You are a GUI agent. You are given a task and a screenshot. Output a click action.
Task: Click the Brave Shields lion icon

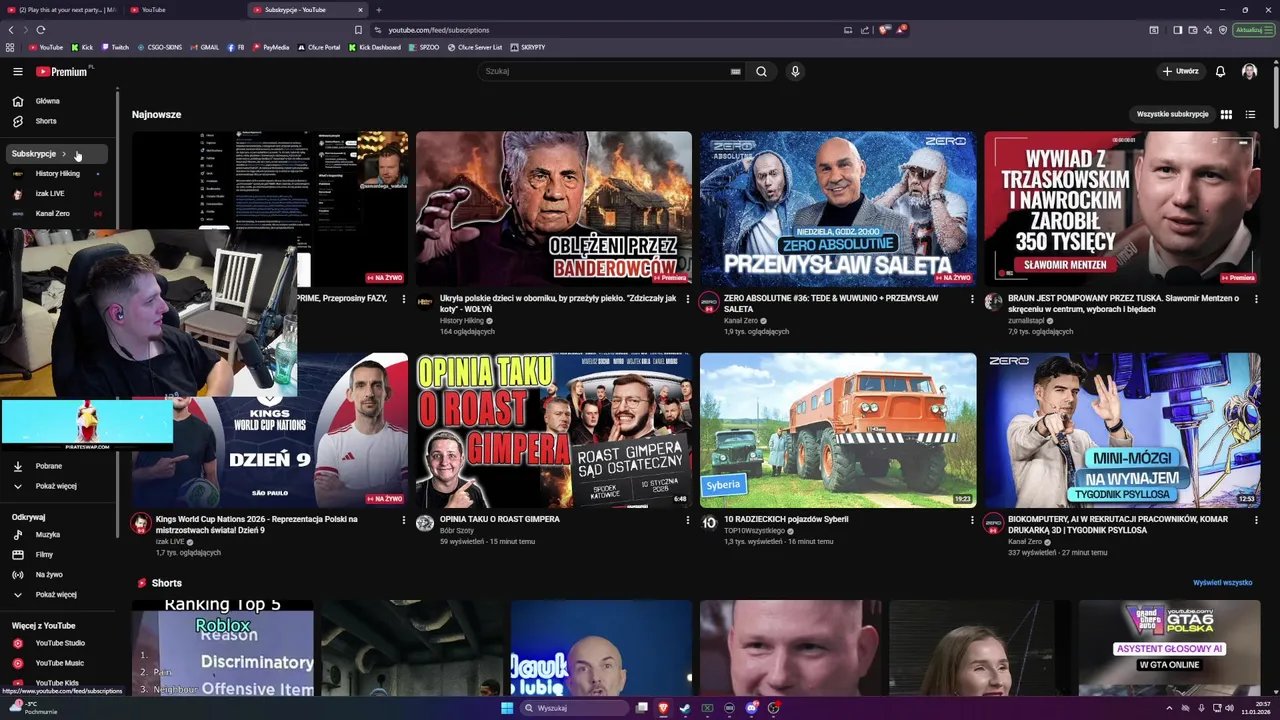[x=884, y=30]
